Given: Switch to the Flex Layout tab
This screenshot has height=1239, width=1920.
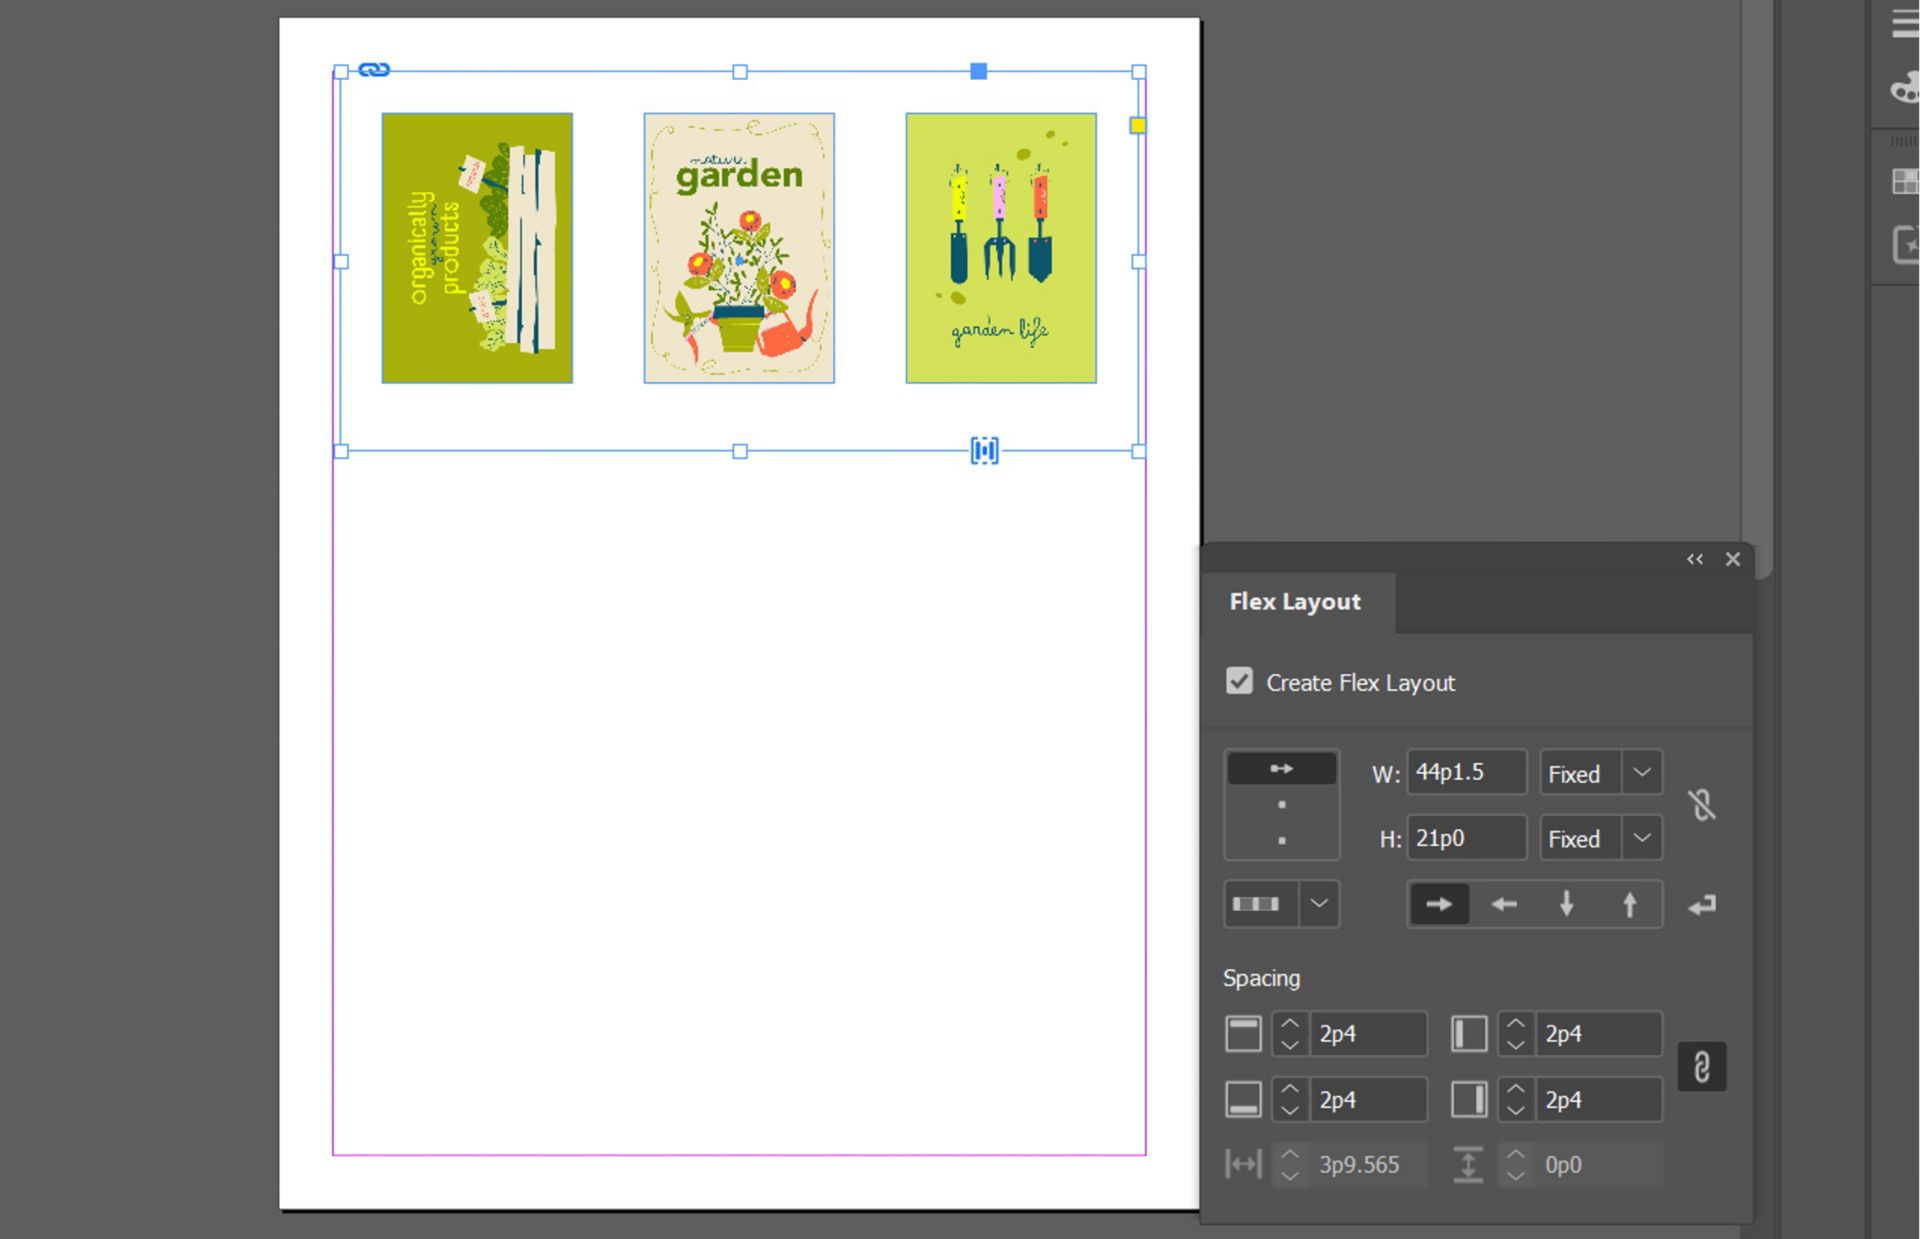Looking at the screenshot, I should point(1295,601).
